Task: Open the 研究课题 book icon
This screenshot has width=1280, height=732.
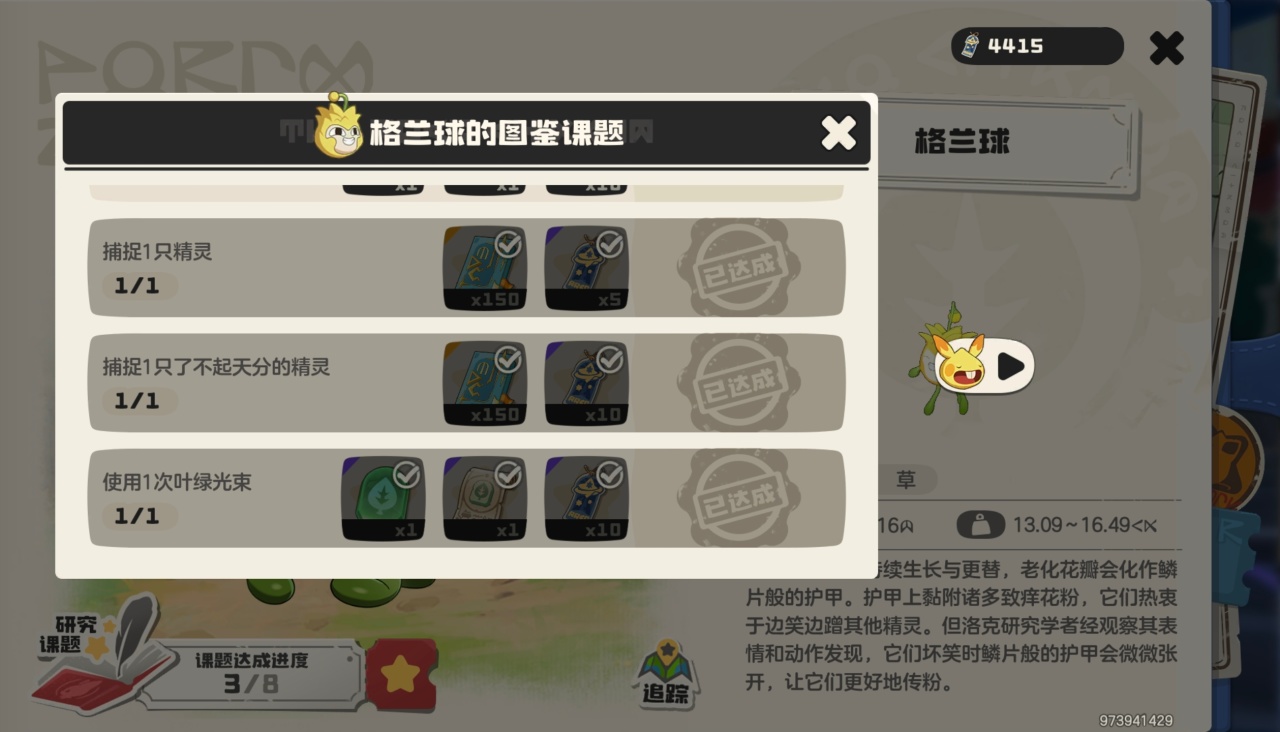Action: (x=100, y=652)
